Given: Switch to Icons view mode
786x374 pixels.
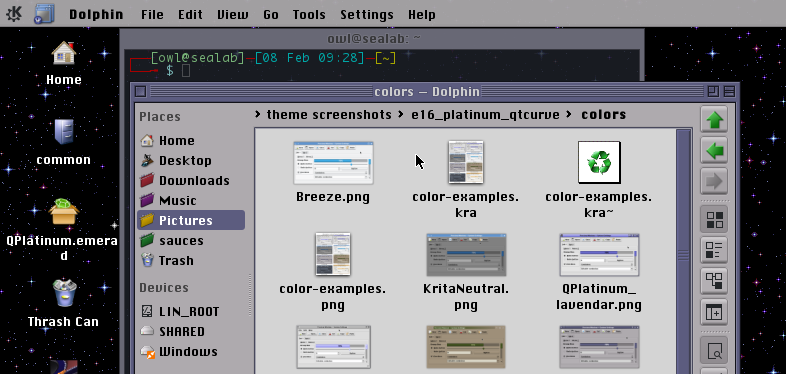Looking at the screenshot, I should (714, 220).
